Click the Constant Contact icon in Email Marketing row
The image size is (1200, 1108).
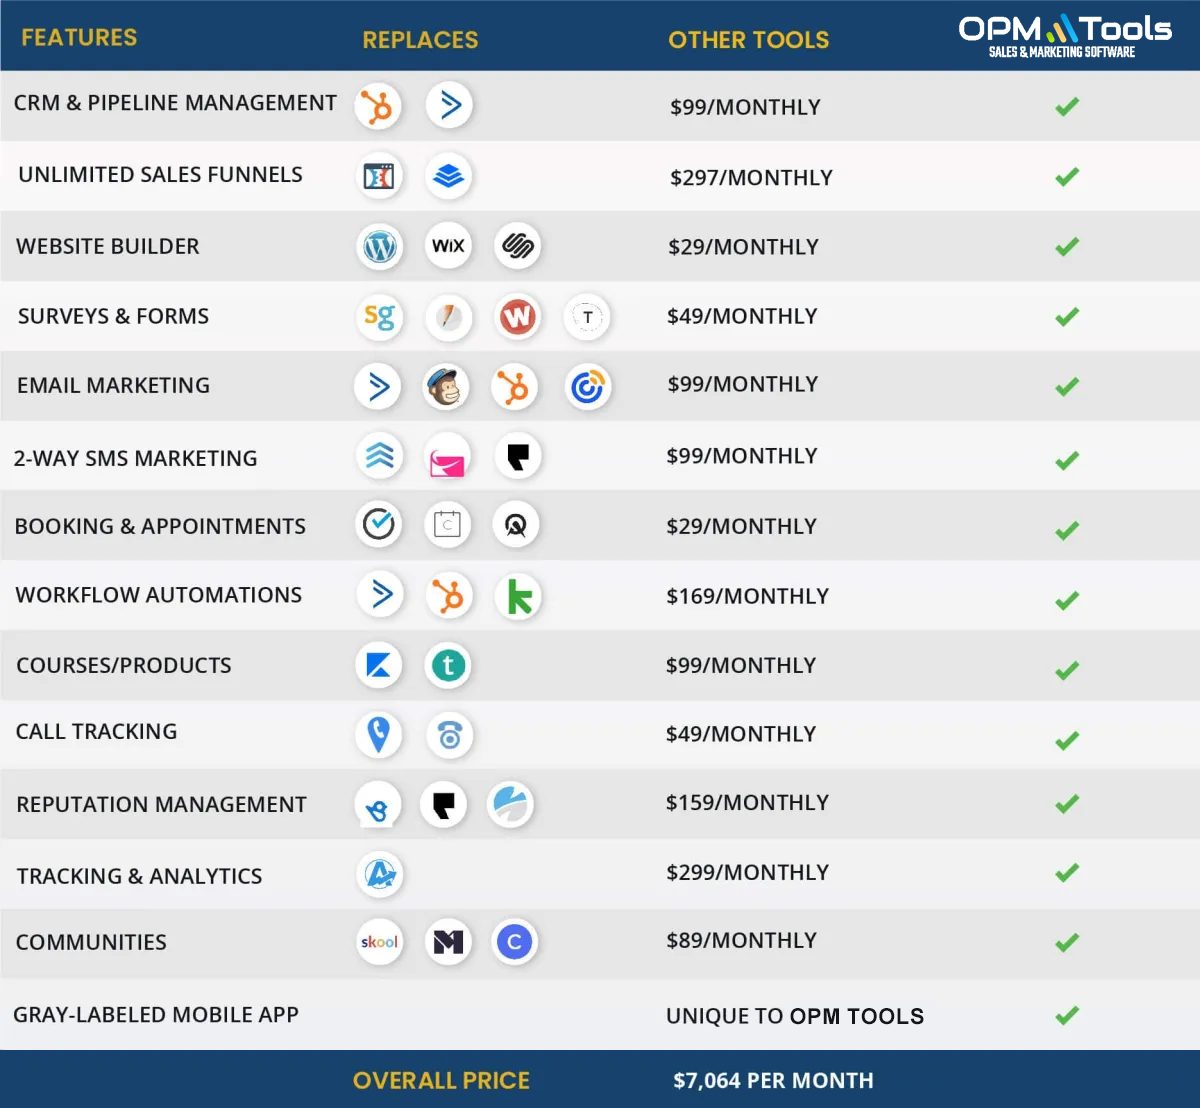pyautogui.click(x=588, y=387)
